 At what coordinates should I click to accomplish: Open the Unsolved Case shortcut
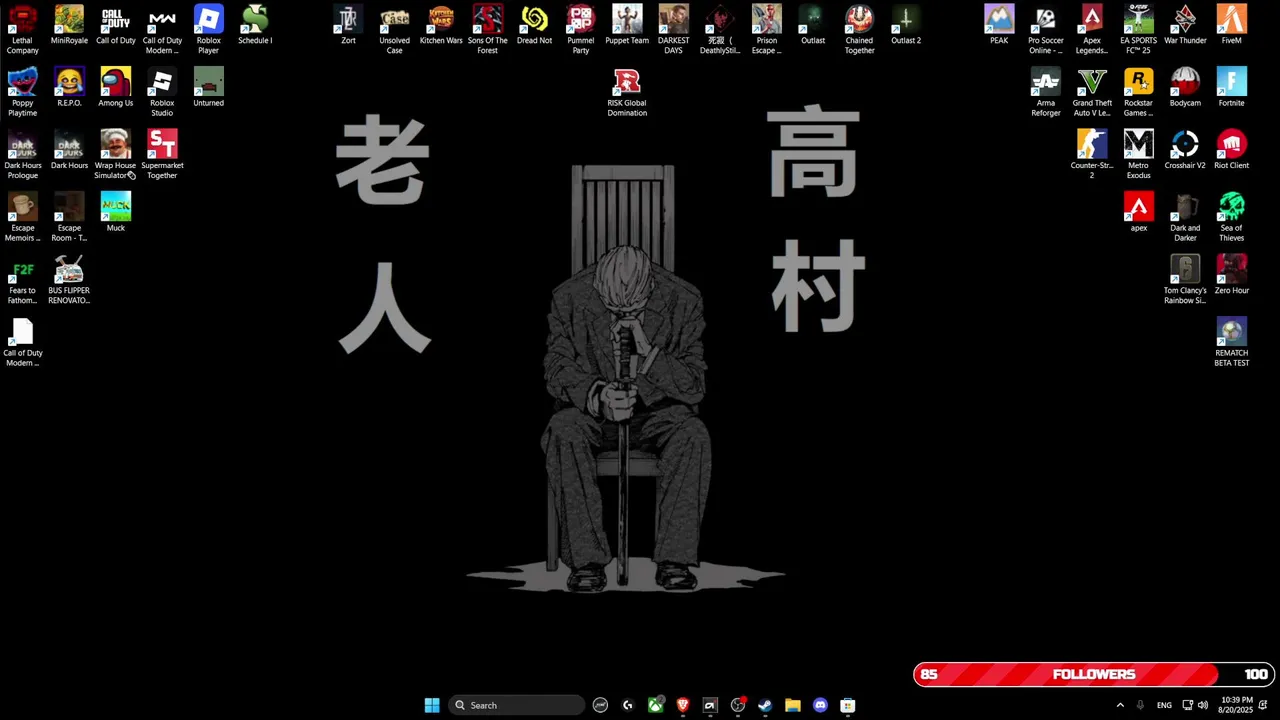click(x=394, y=29)
